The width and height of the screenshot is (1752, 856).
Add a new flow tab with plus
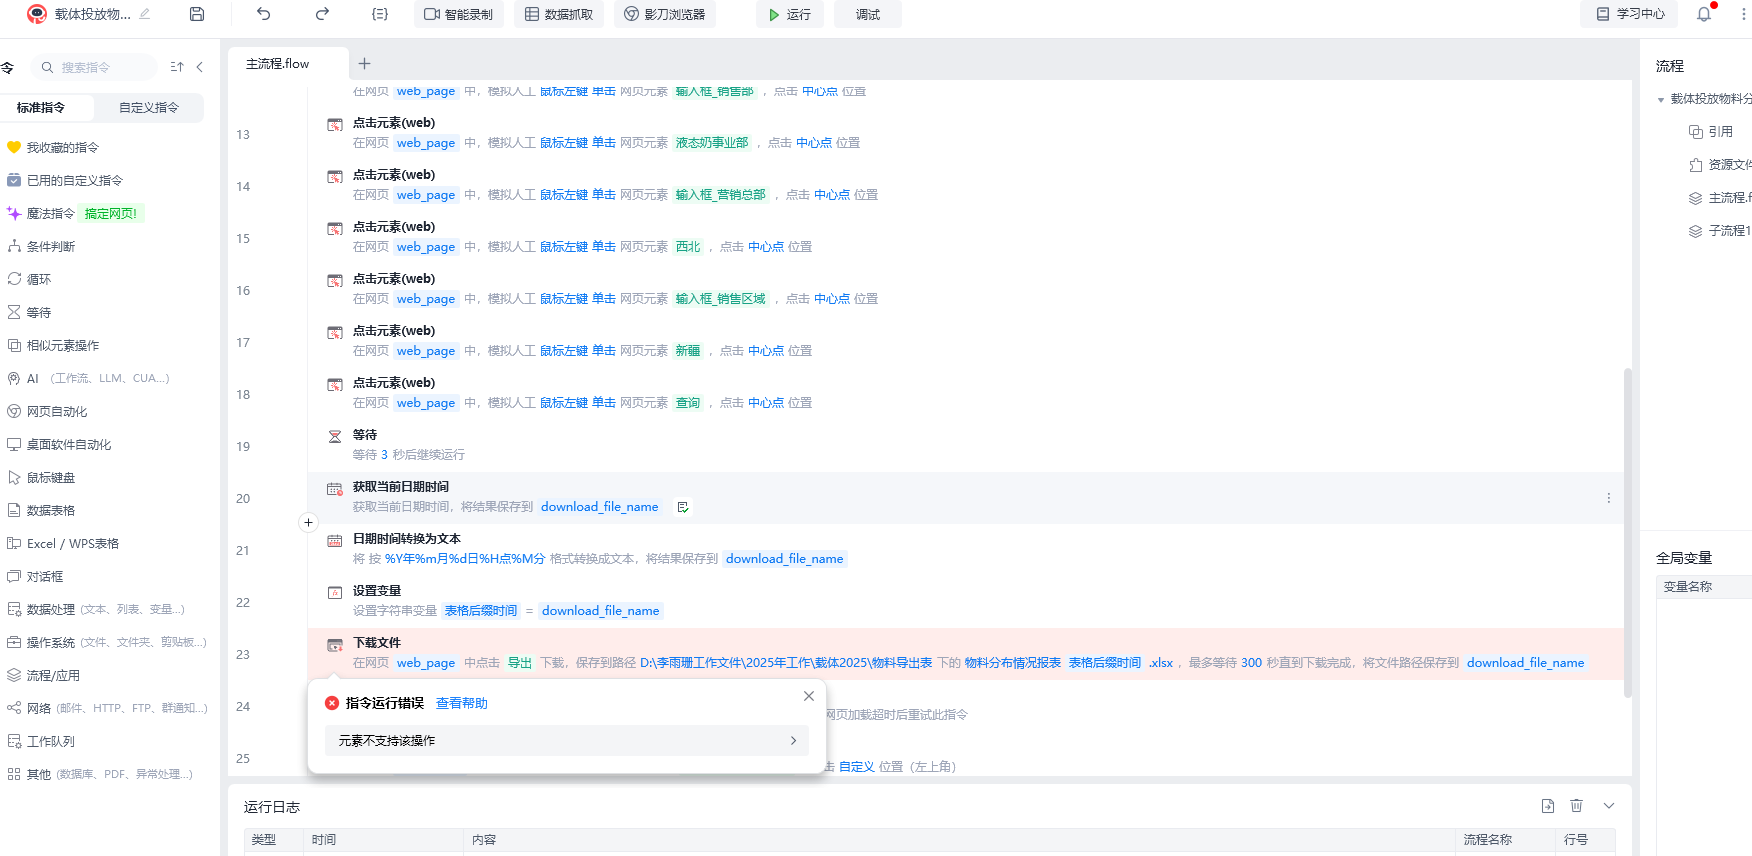[x=365, y=63]
